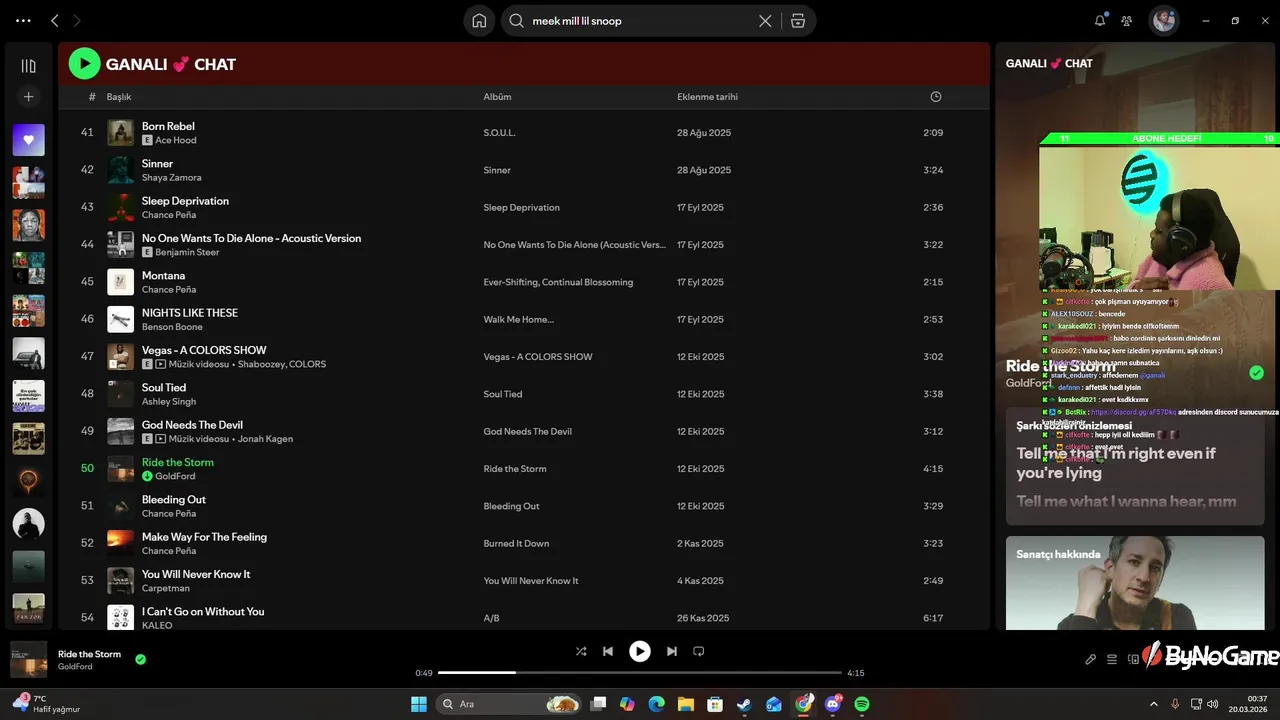The width and height of the screenshot is (1280, 720).
Task: Sort tracks by the # column
Action: pos(92,97)
